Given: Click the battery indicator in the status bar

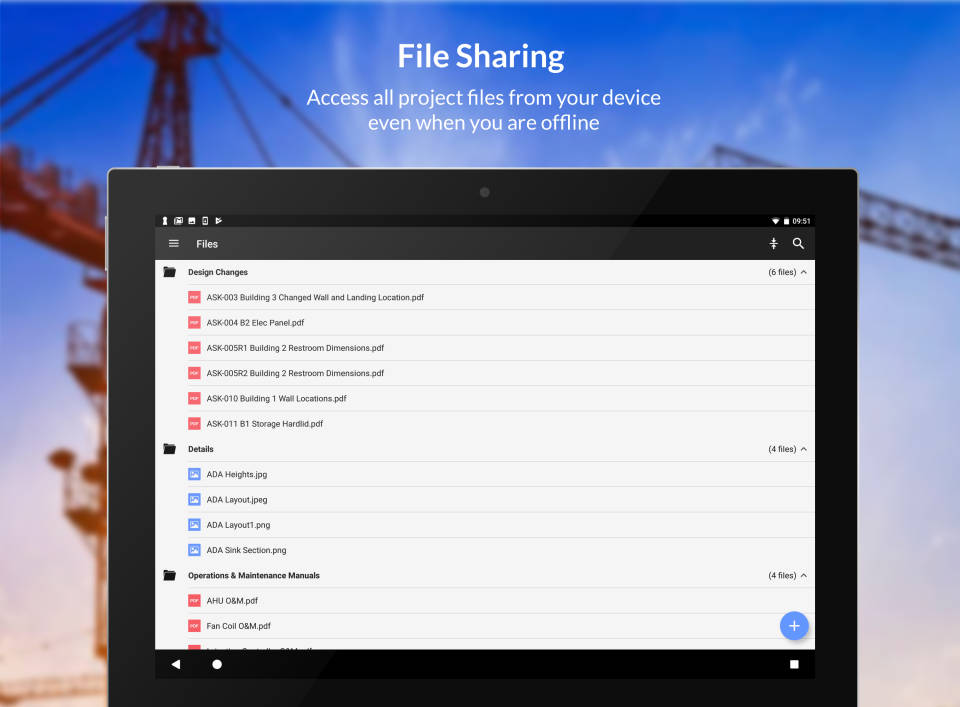Looking at the screenshot, I should coord(785,220).
